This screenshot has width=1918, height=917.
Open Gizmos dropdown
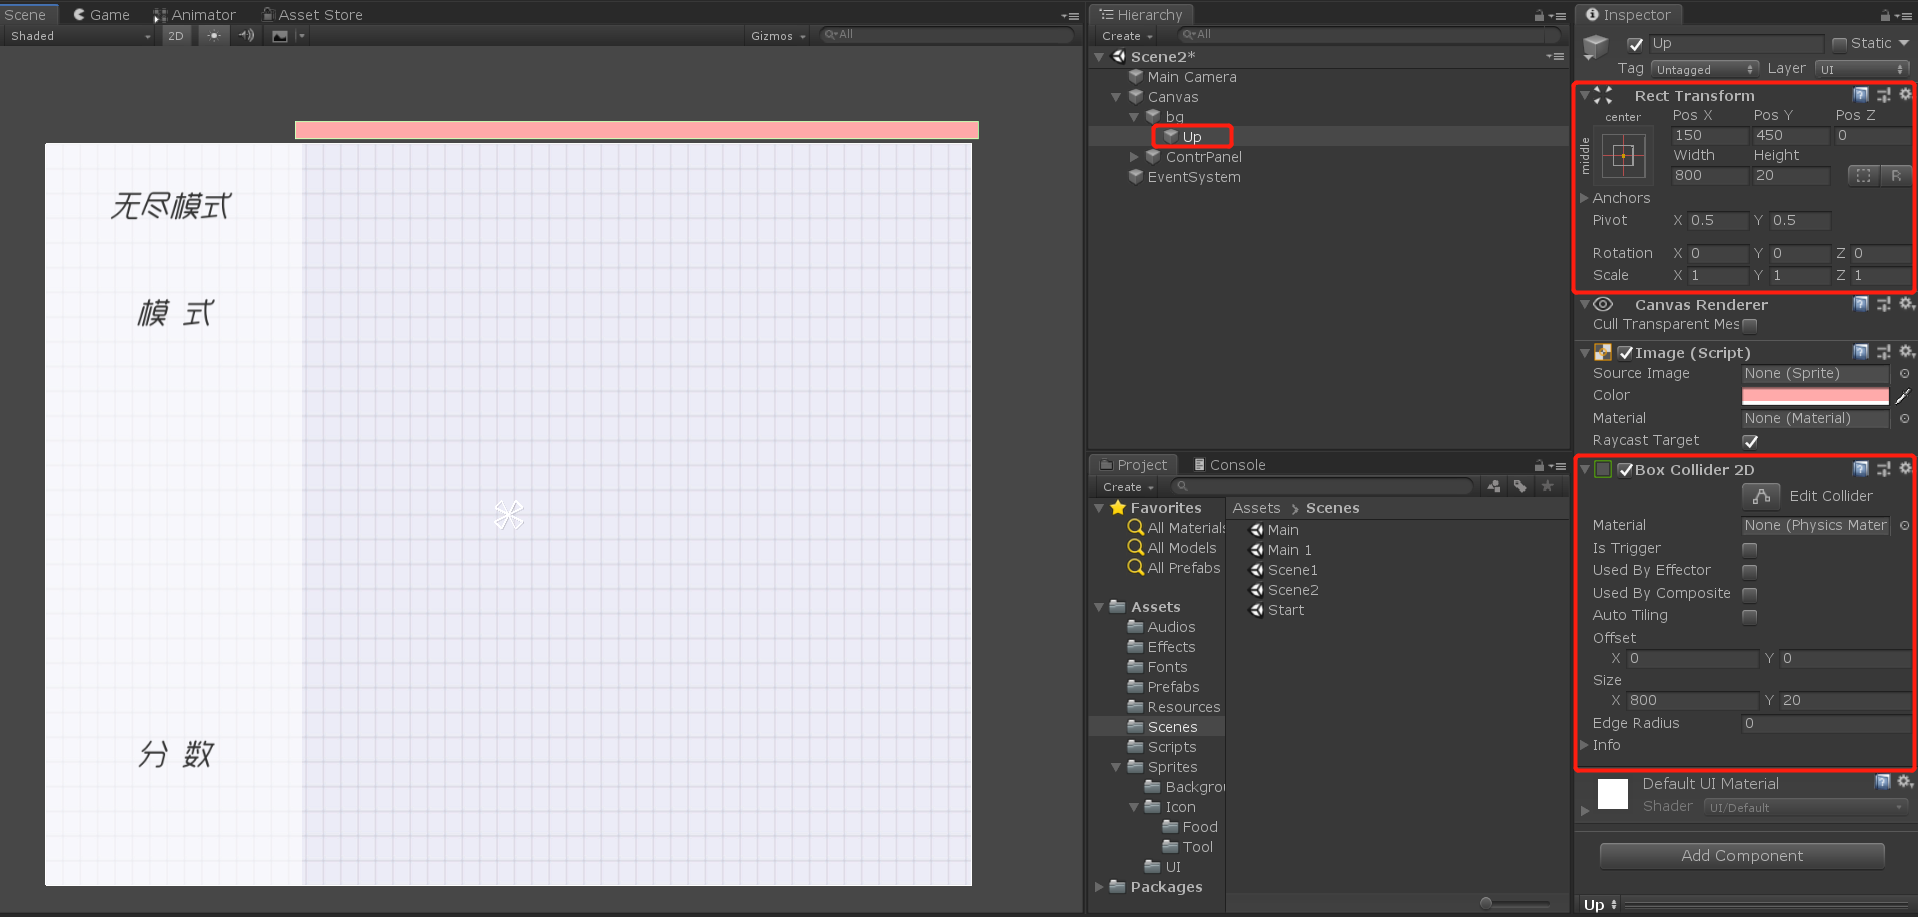pyautogui.click(x=778, y=36)
